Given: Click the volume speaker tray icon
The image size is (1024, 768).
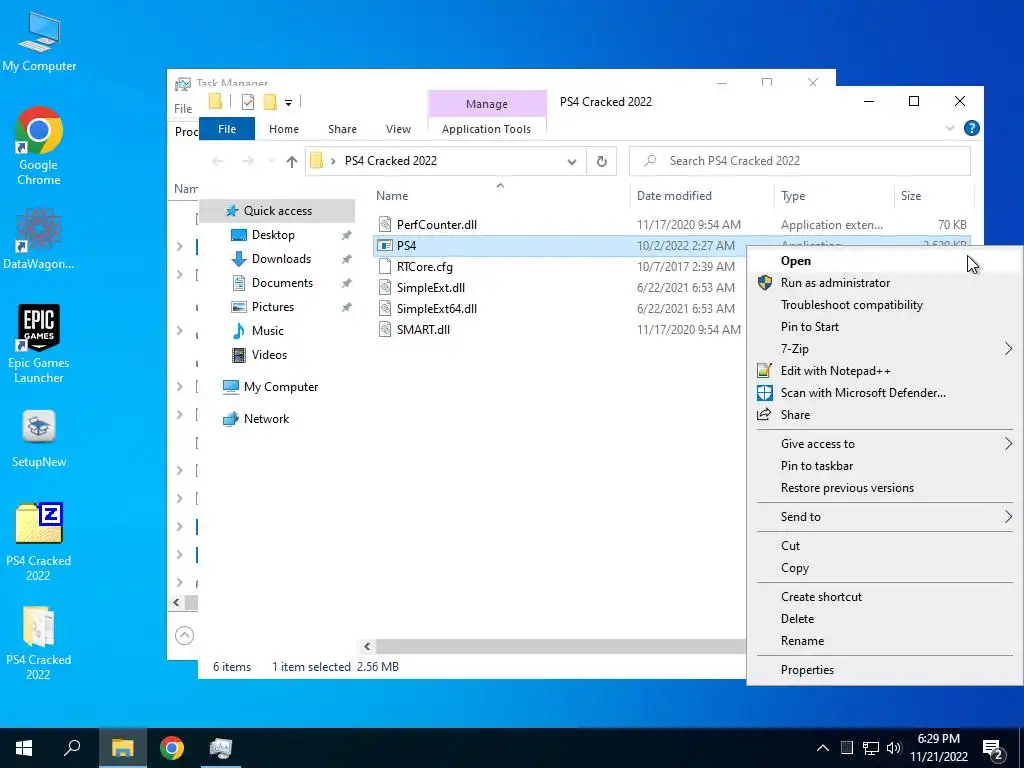Looking at the screenshot, I should [893, 748].
